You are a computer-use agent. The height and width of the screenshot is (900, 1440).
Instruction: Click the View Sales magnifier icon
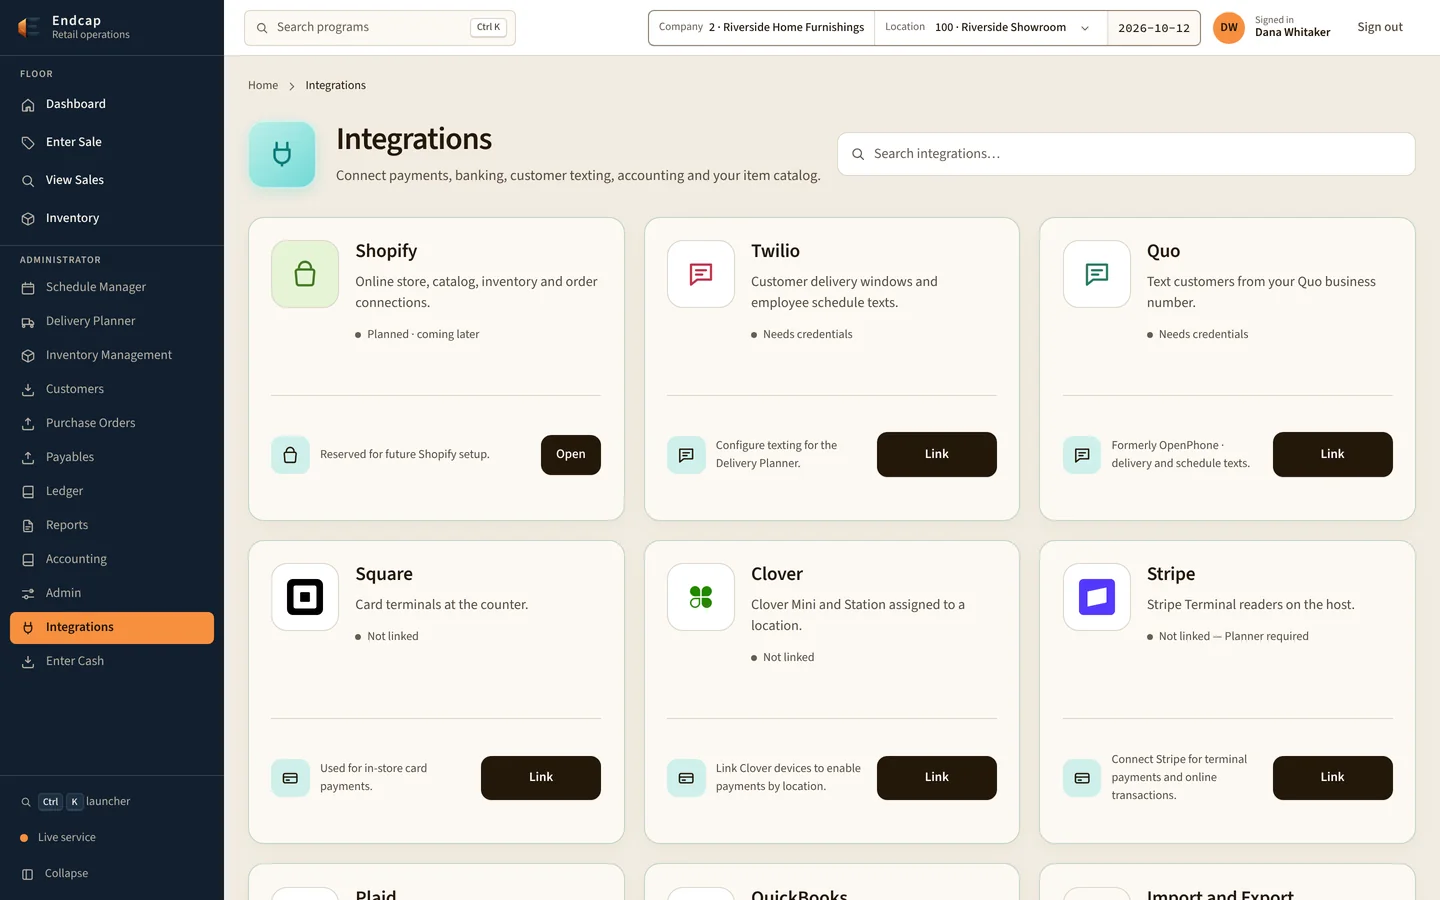pyautogui.click(x=28, y=181)
